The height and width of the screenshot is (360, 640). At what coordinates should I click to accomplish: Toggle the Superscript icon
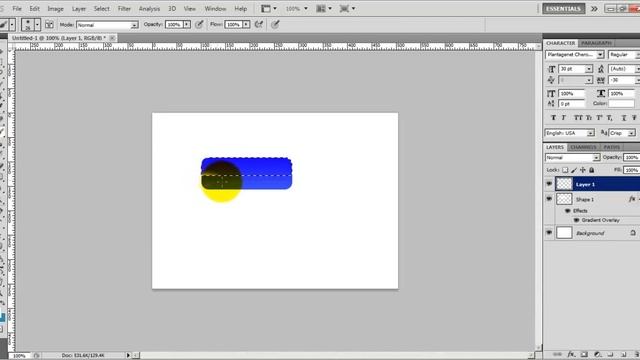click(599, 118)
